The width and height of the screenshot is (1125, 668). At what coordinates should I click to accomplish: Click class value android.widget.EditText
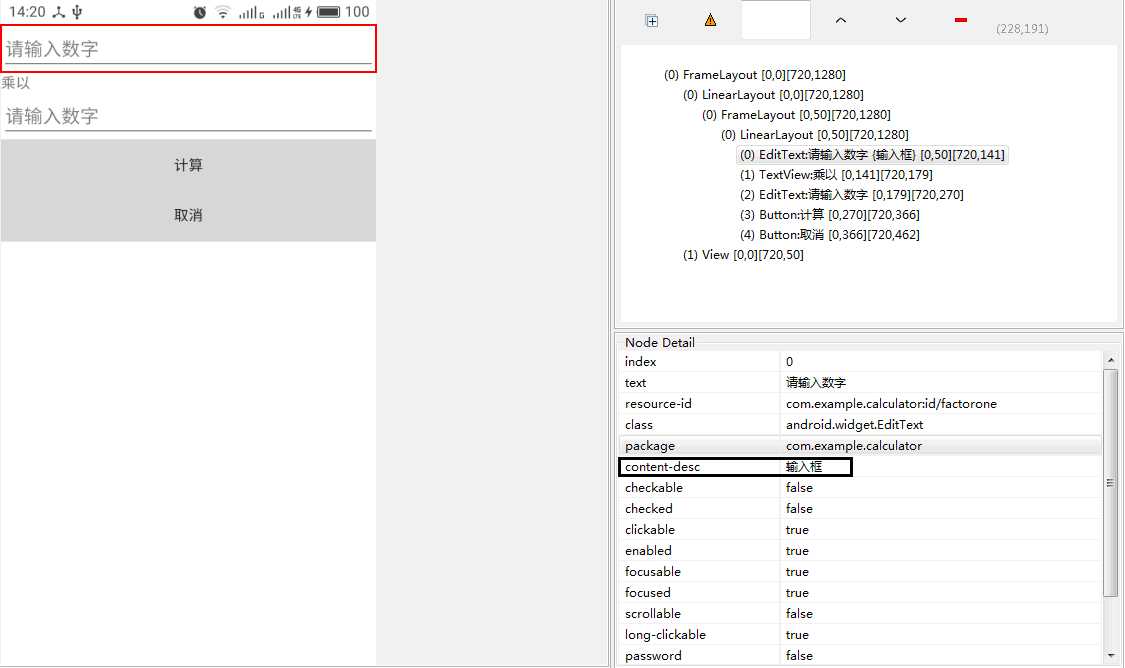855,425
